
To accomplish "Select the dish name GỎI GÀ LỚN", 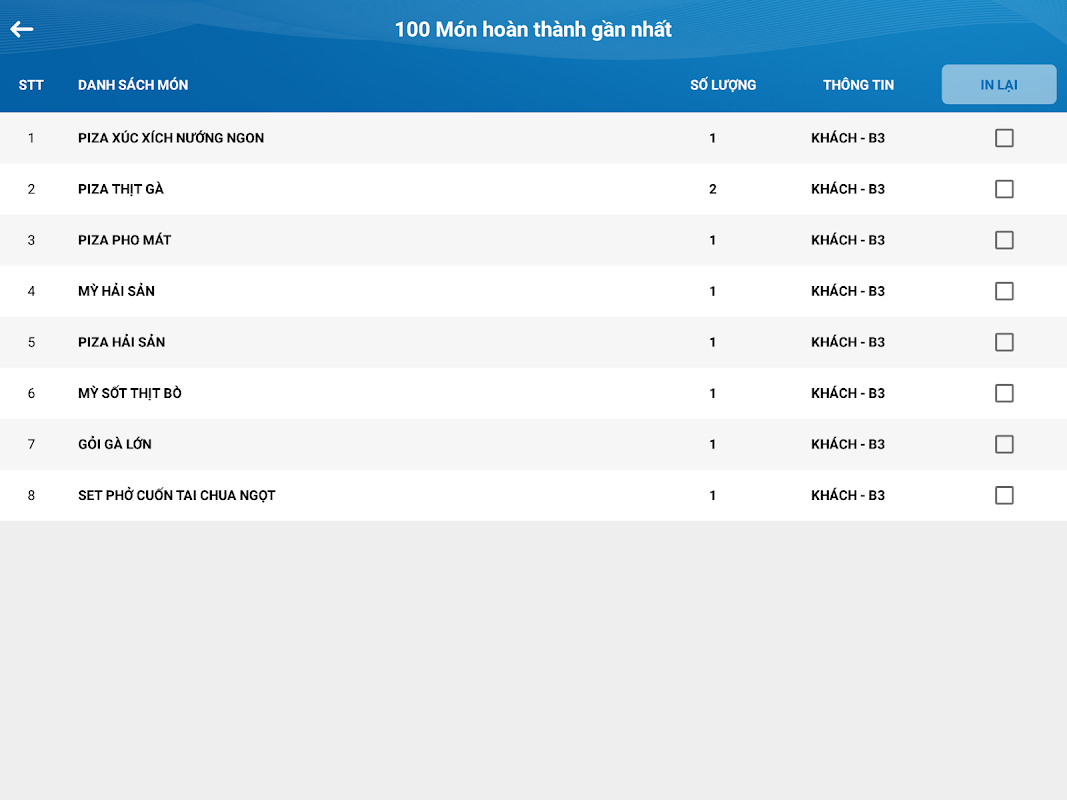I will coord(114,444).
